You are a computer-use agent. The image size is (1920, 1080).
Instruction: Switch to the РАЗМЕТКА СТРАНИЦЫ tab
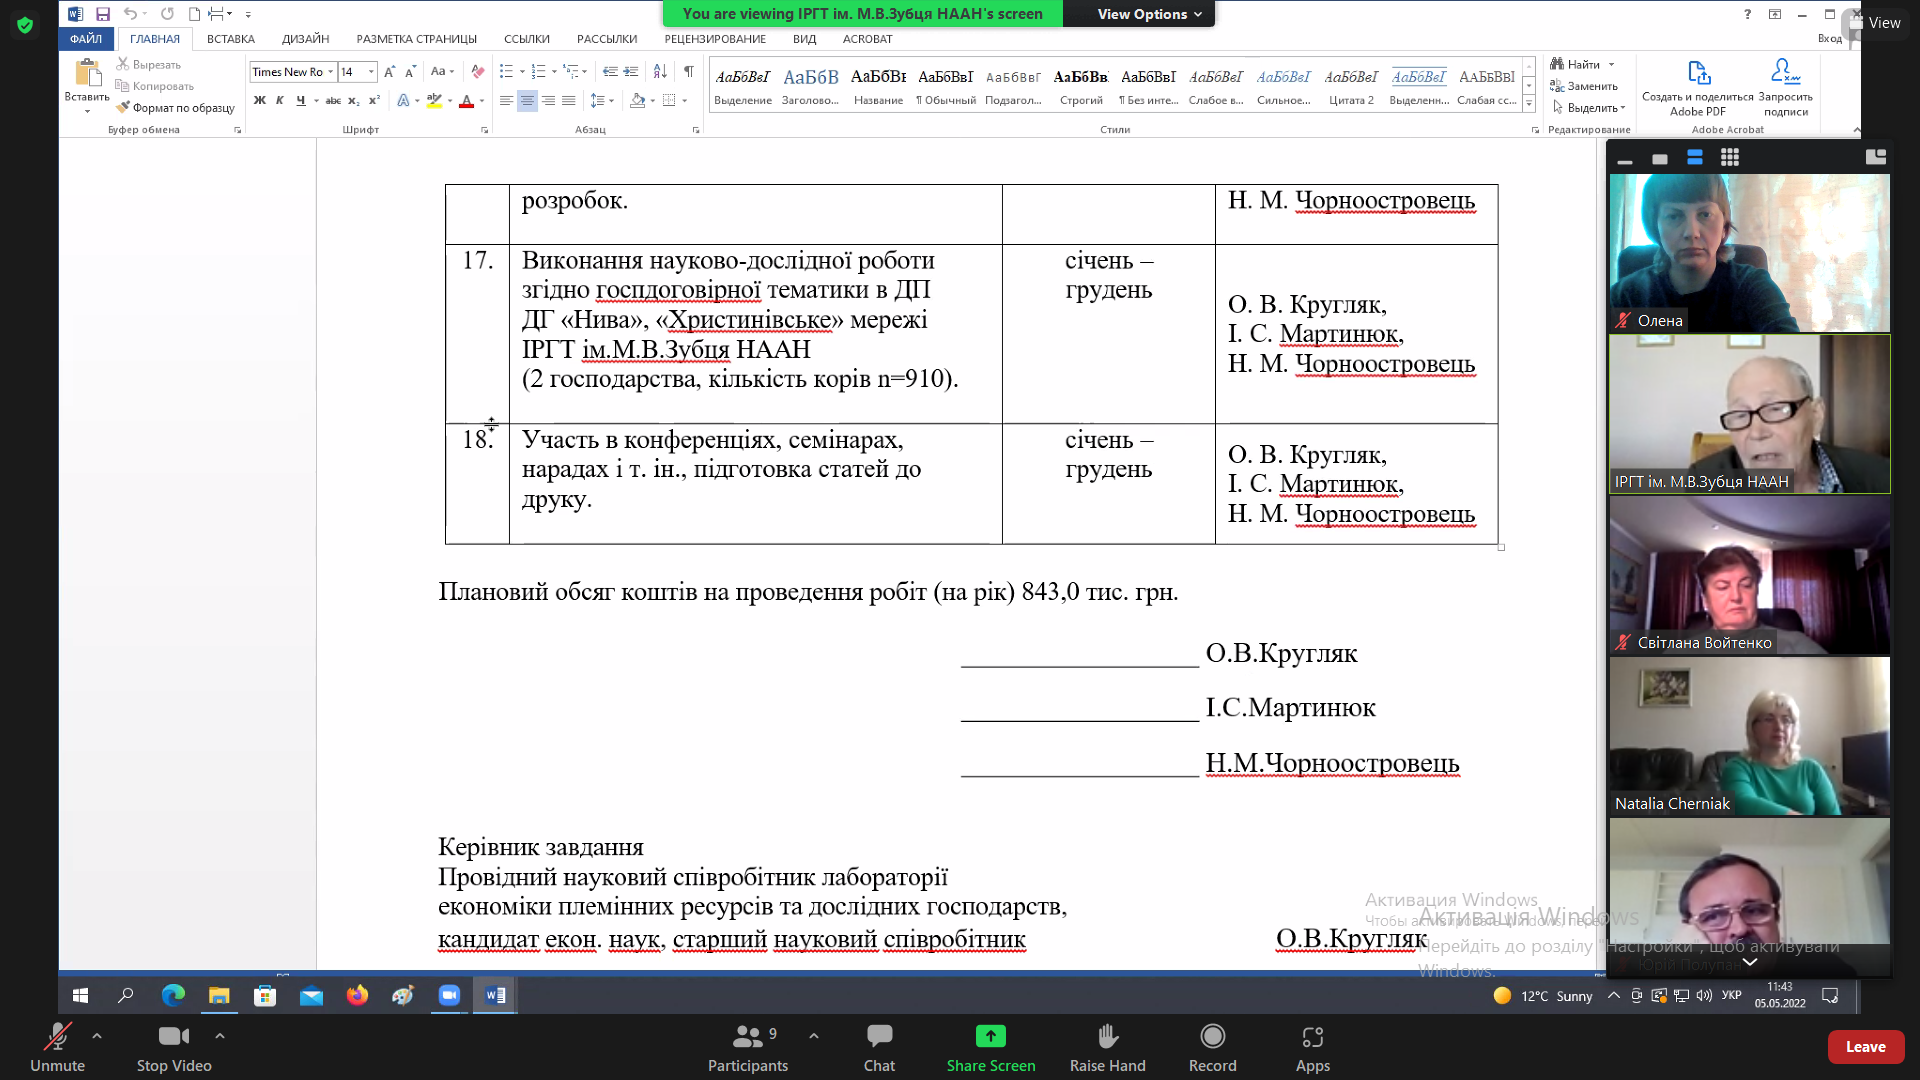pos(416,39)
